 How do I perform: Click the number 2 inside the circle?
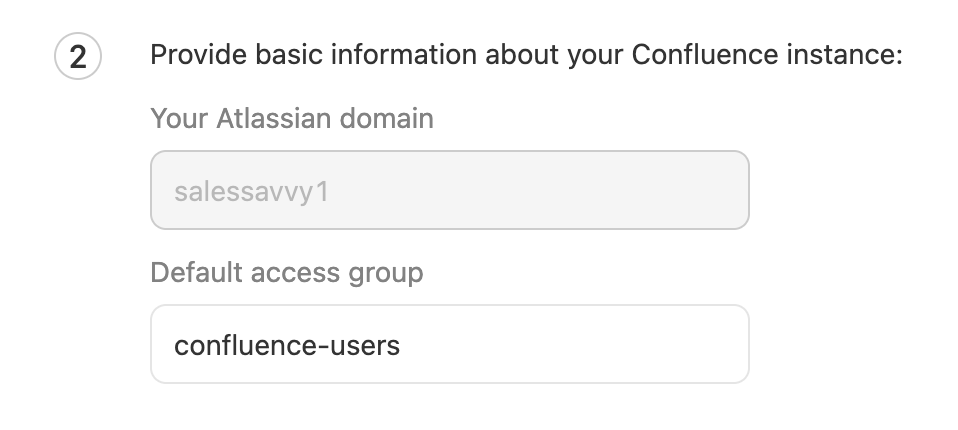click(77, 58)
